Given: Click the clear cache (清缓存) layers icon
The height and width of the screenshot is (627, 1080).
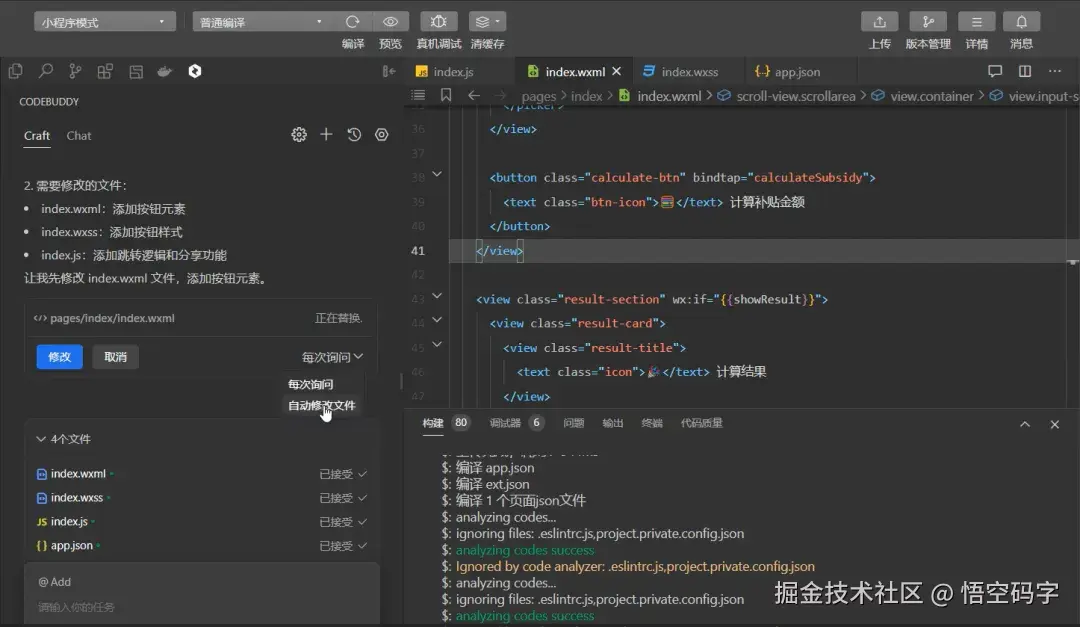Looking at the screenshot, I should pyautogui.click(x=487, y=21).
